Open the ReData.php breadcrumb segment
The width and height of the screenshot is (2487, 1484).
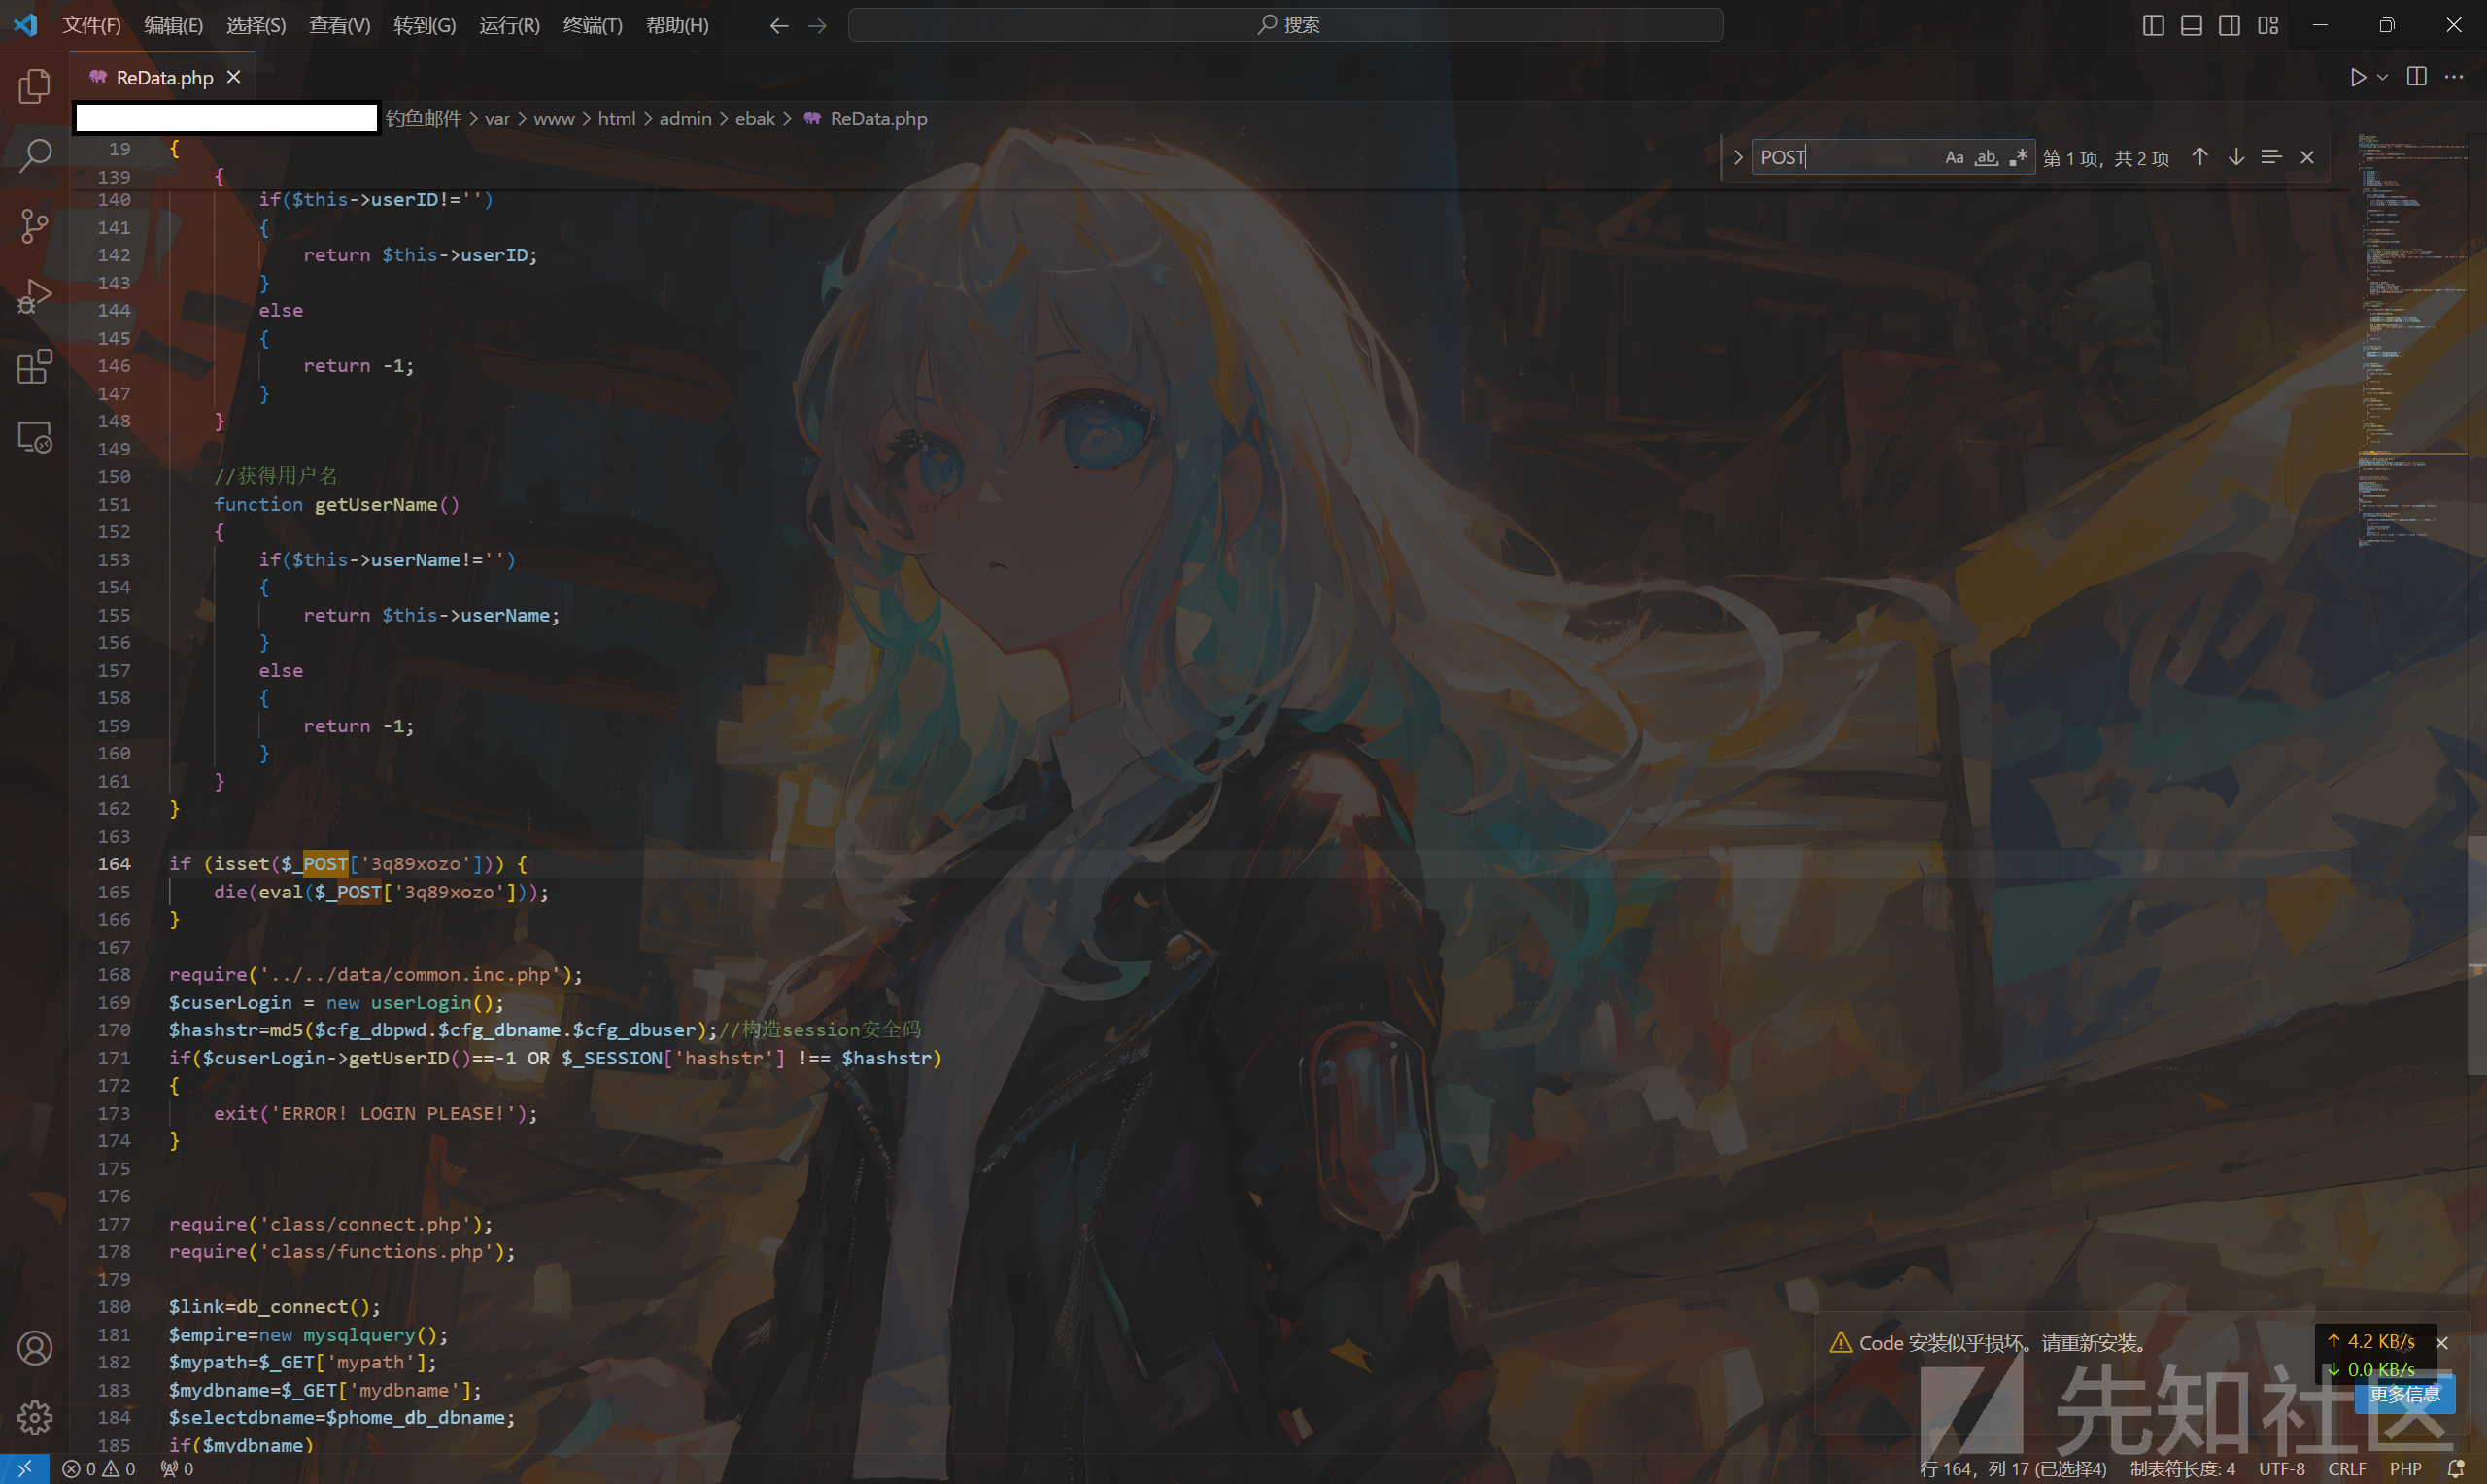[x=867, y=119]
